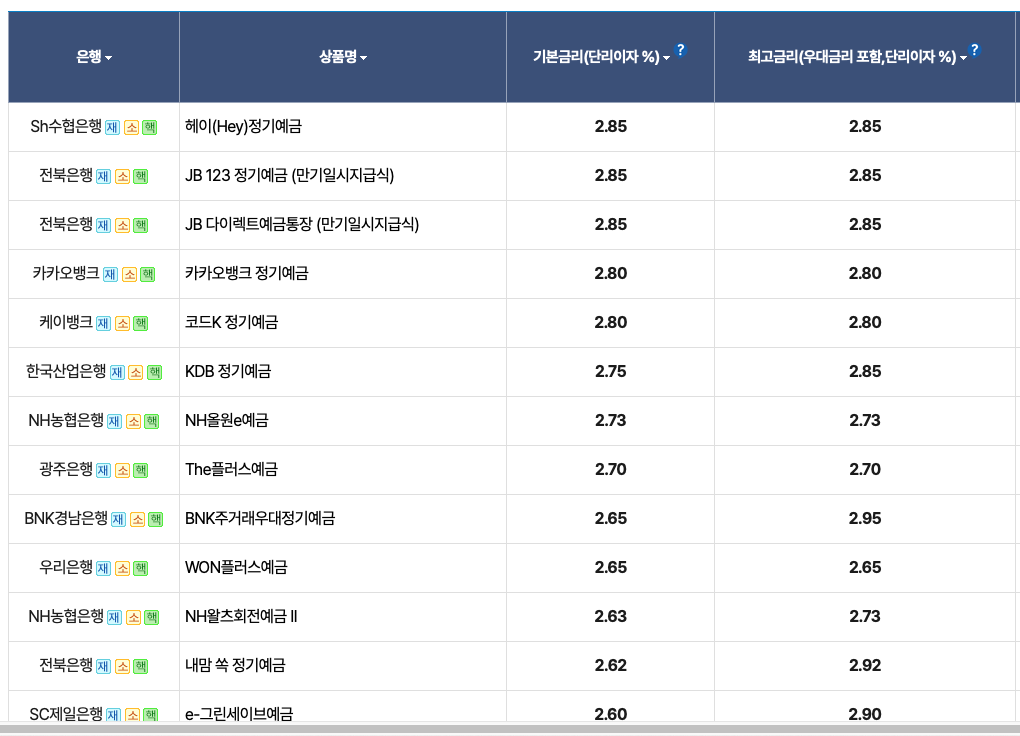Click bank name 케이뱅크
Image resolution: width=1020 pixels, height=736 pixels.
[x=66, y=322]
